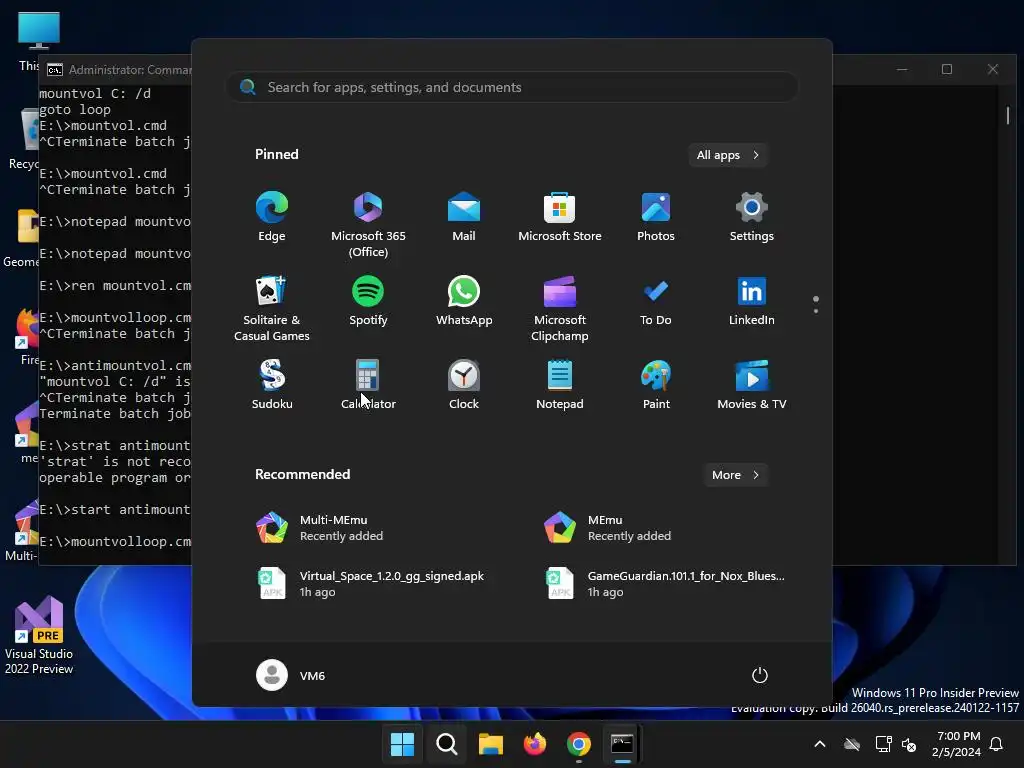Launch the Clock app
This screenshot has width=1024, height=768.
pos(464,385)
